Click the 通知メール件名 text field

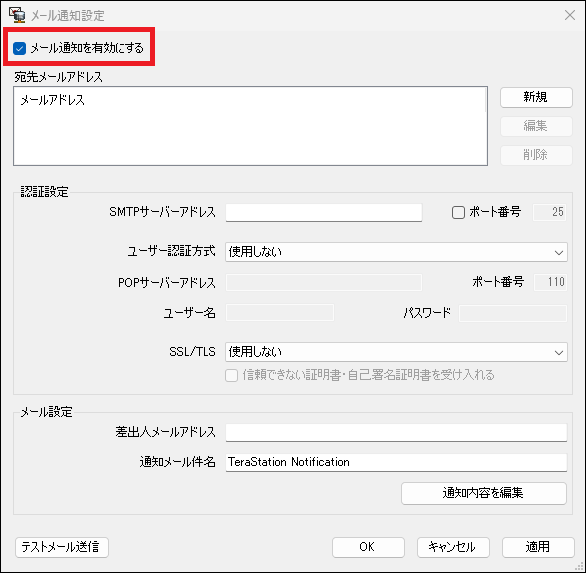[396, 462]
